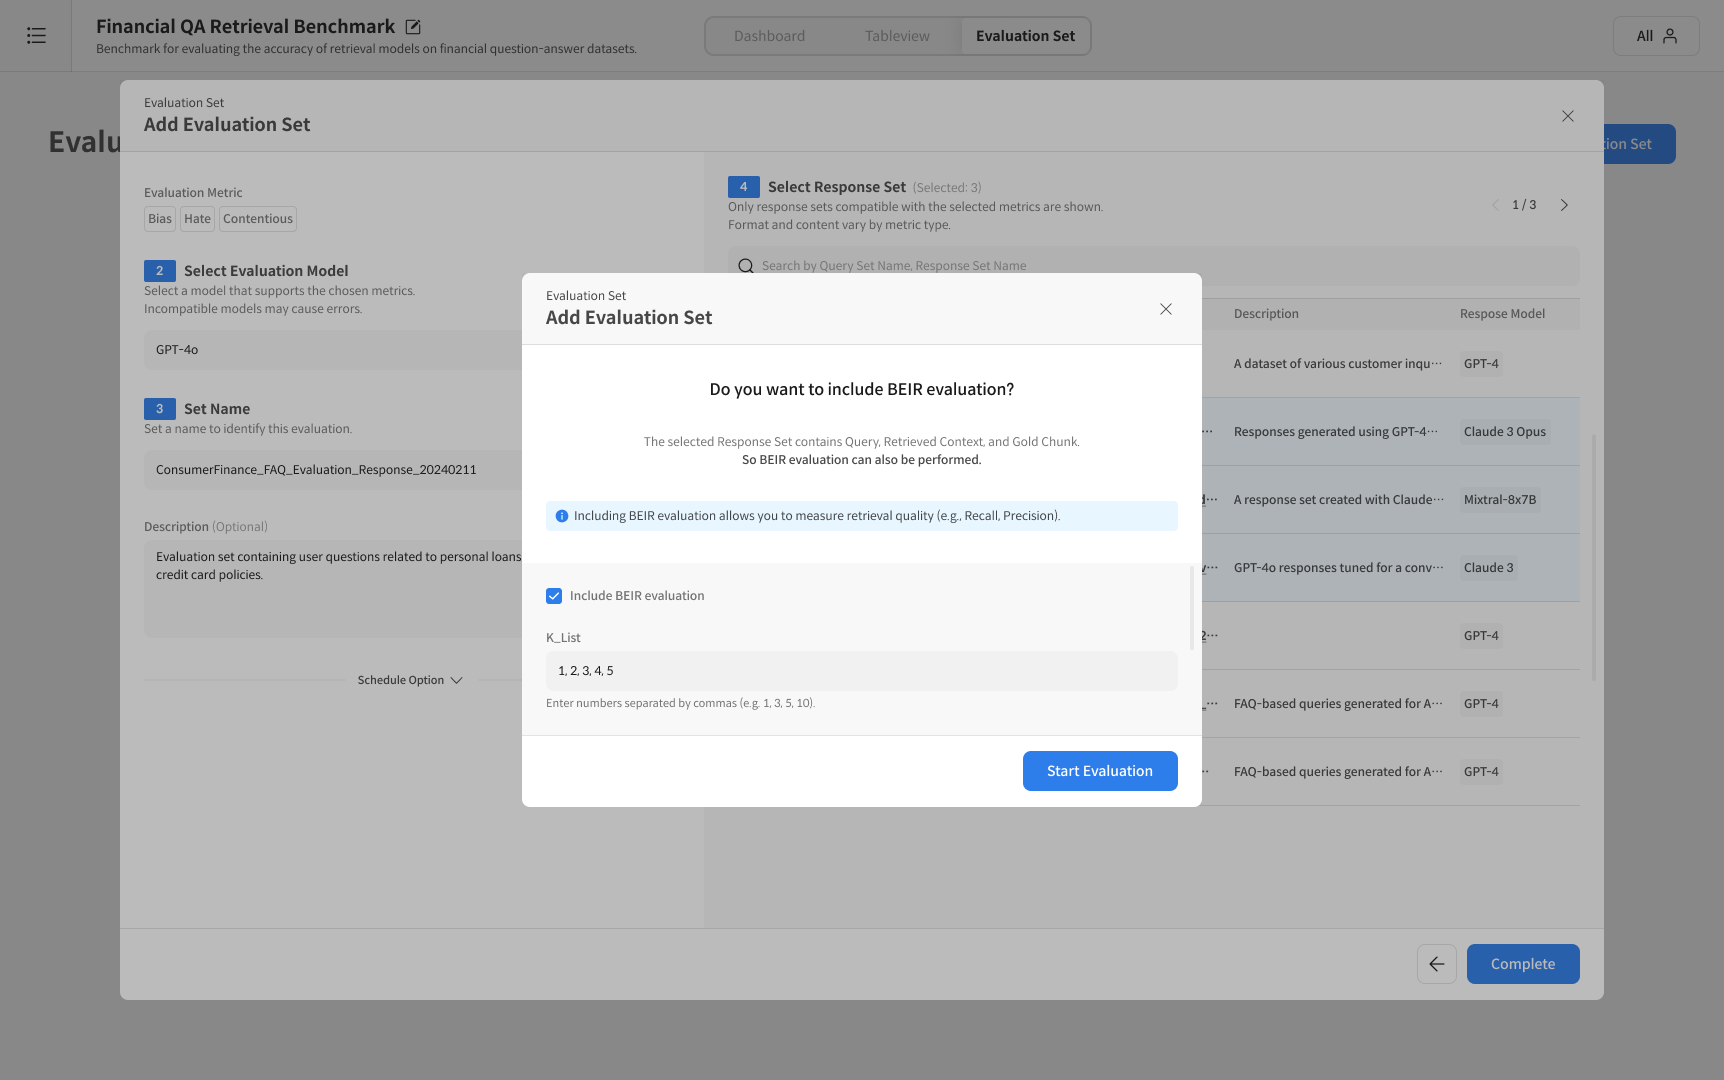Open the hamburger navigation menu icon
The image size is (1724, 1080).
coord(36,36)
